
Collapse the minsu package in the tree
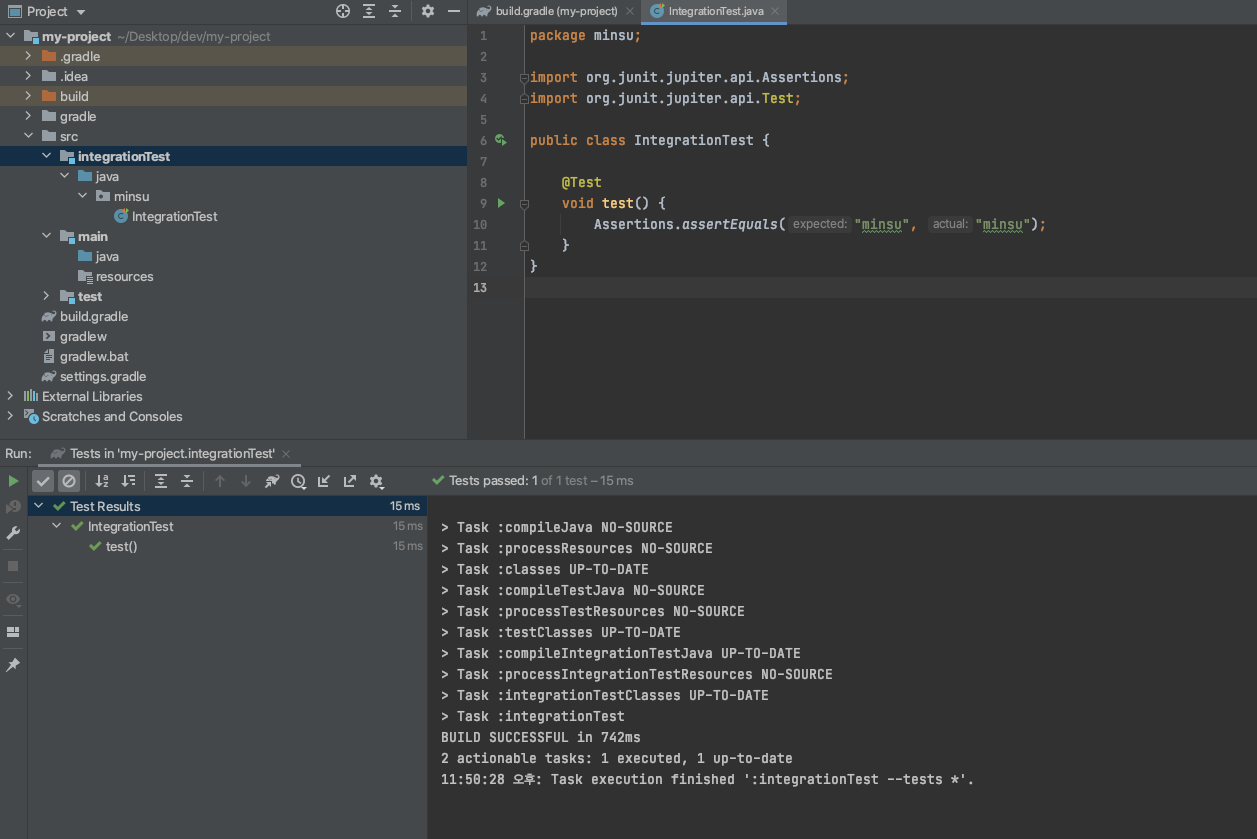click(x=82, y=196)
